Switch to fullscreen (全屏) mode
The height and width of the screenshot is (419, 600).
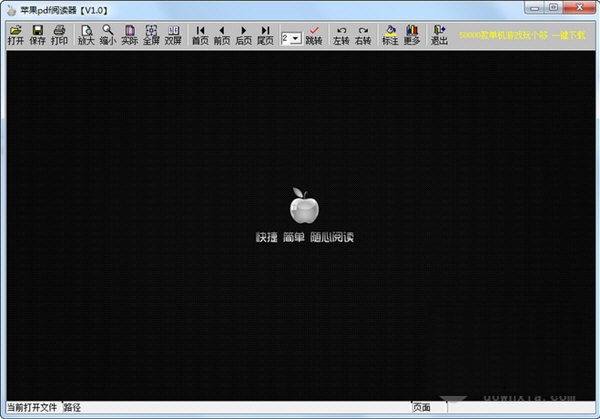151,35
